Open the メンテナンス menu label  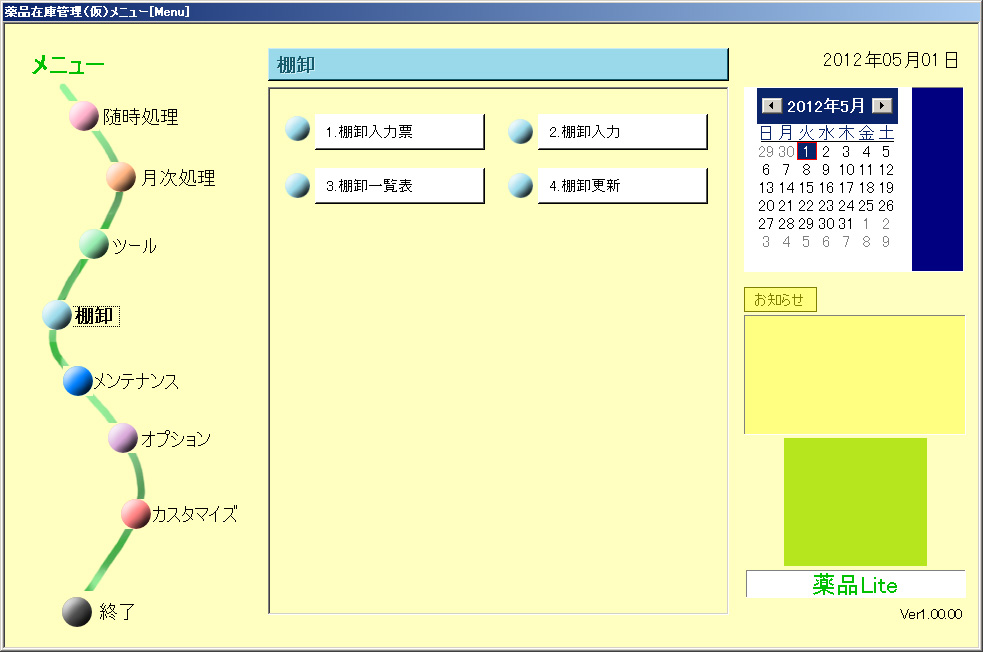pyautogui.click(x=136, y=381)
